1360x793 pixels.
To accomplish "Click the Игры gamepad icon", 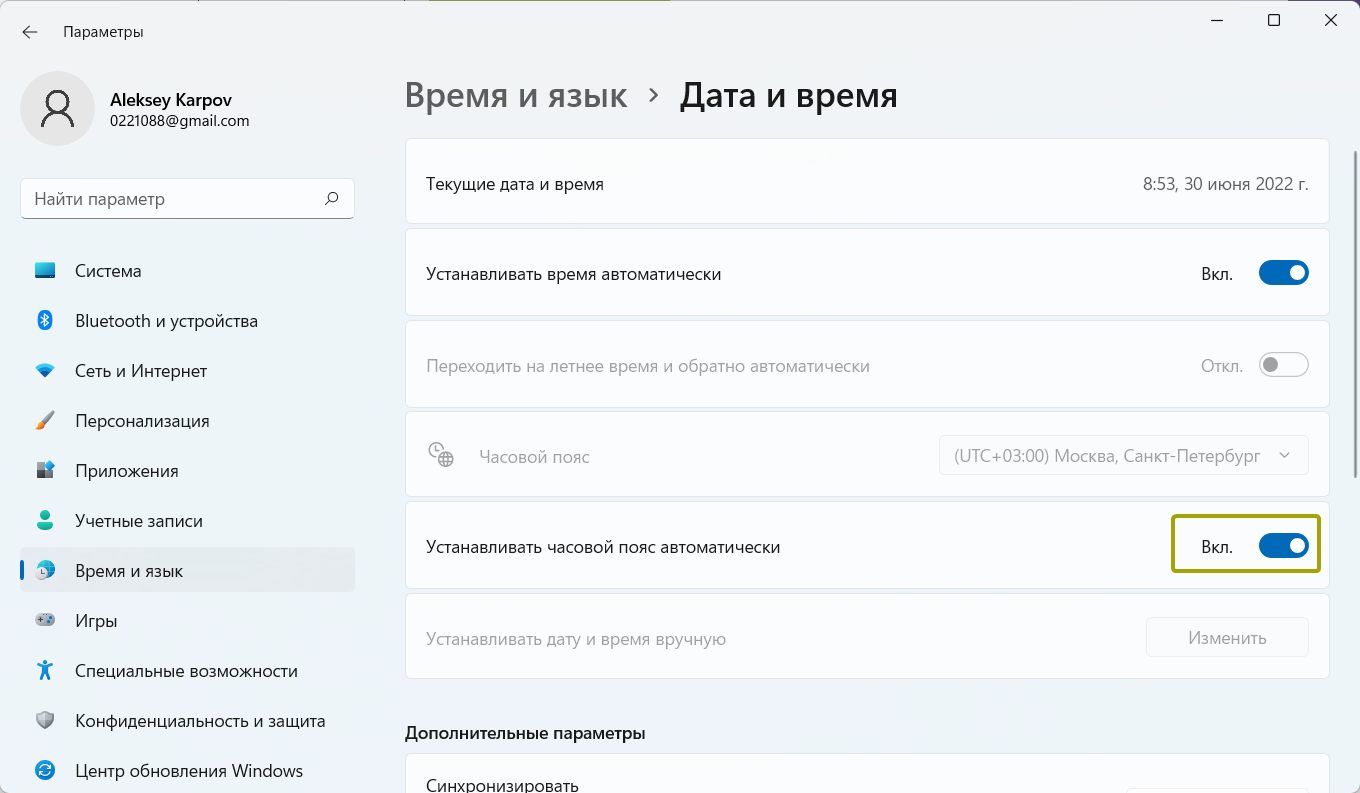I will [45, 620].
